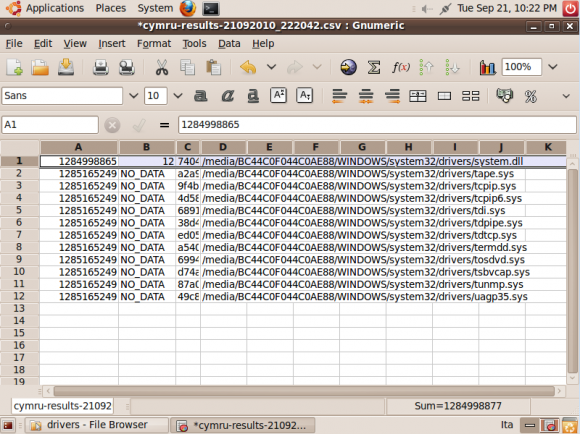This screenshot has width=580, height=434.
Task: Toggle bold text formatting
Action: point(200,96)
